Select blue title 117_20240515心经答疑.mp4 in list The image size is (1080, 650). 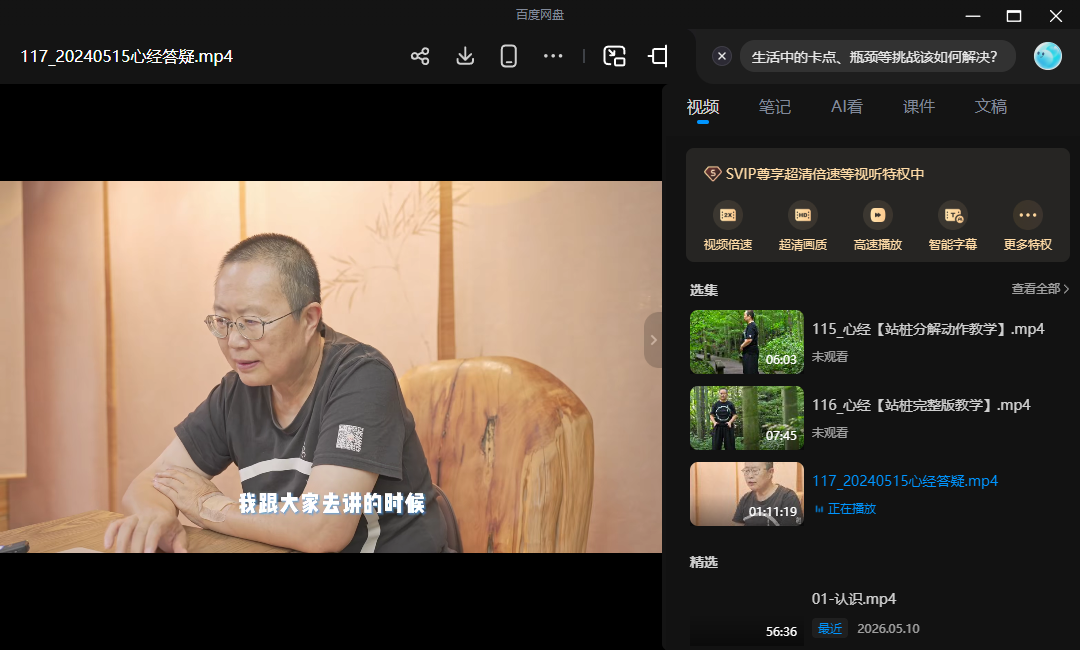[905, 481]
